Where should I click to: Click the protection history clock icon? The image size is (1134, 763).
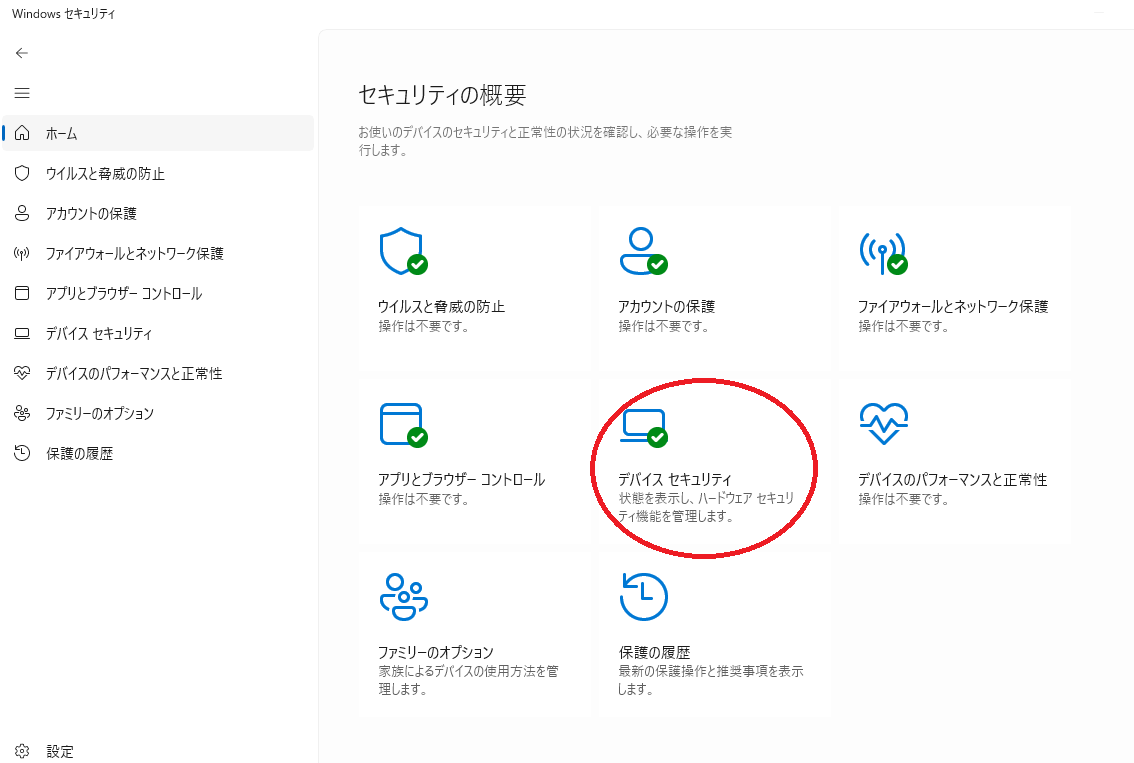click(644, 595)
